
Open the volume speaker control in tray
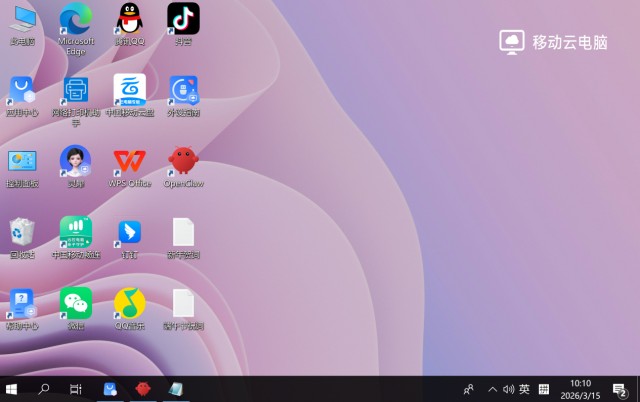[x=508, y=389]
